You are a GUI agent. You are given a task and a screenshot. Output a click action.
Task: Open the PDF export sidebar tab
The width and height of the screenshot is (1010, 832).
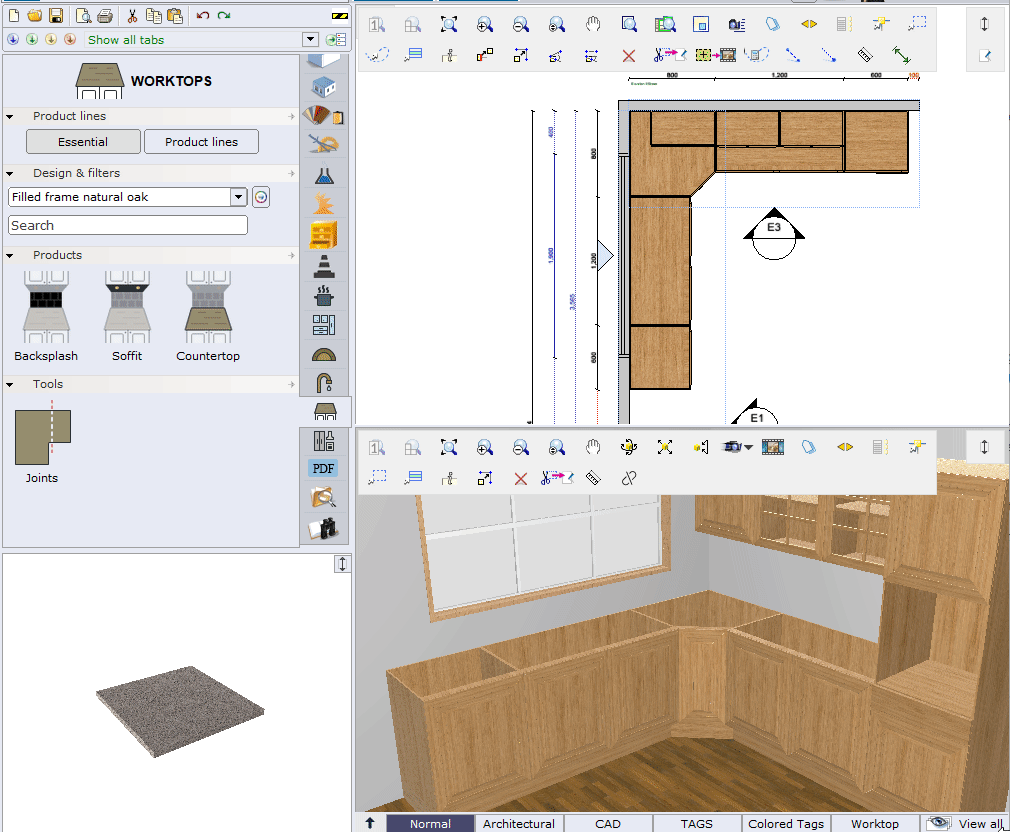coord(323,468)
